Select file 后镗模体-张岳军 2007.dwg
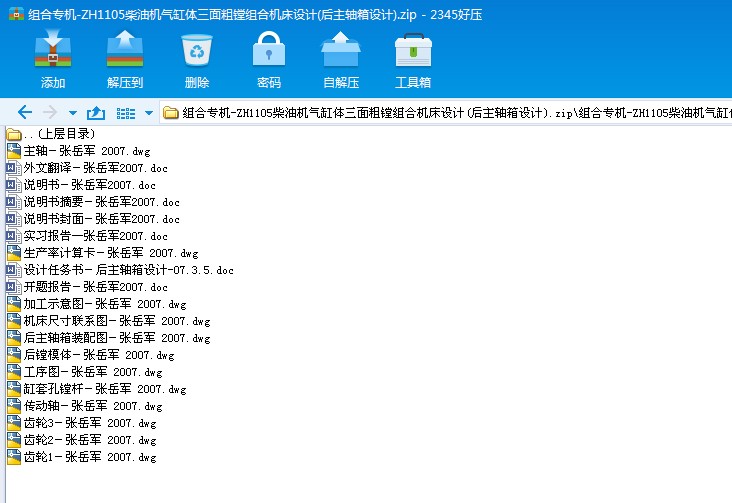 click(x=90, y=355)
